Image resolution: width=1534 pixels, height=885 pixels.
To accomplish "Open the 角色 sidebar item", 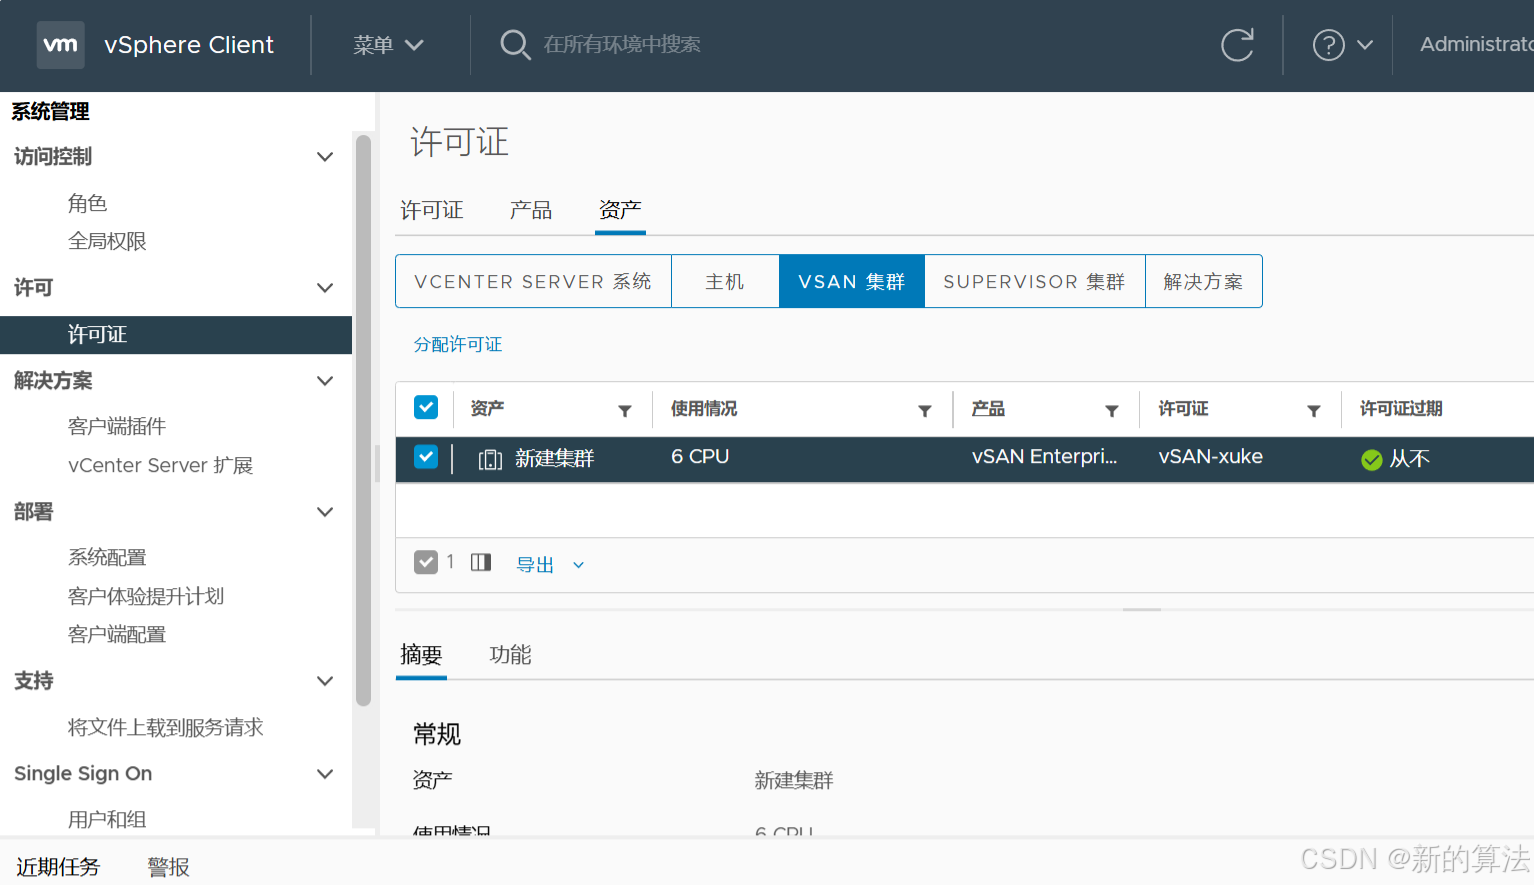I will coord(88,203).
